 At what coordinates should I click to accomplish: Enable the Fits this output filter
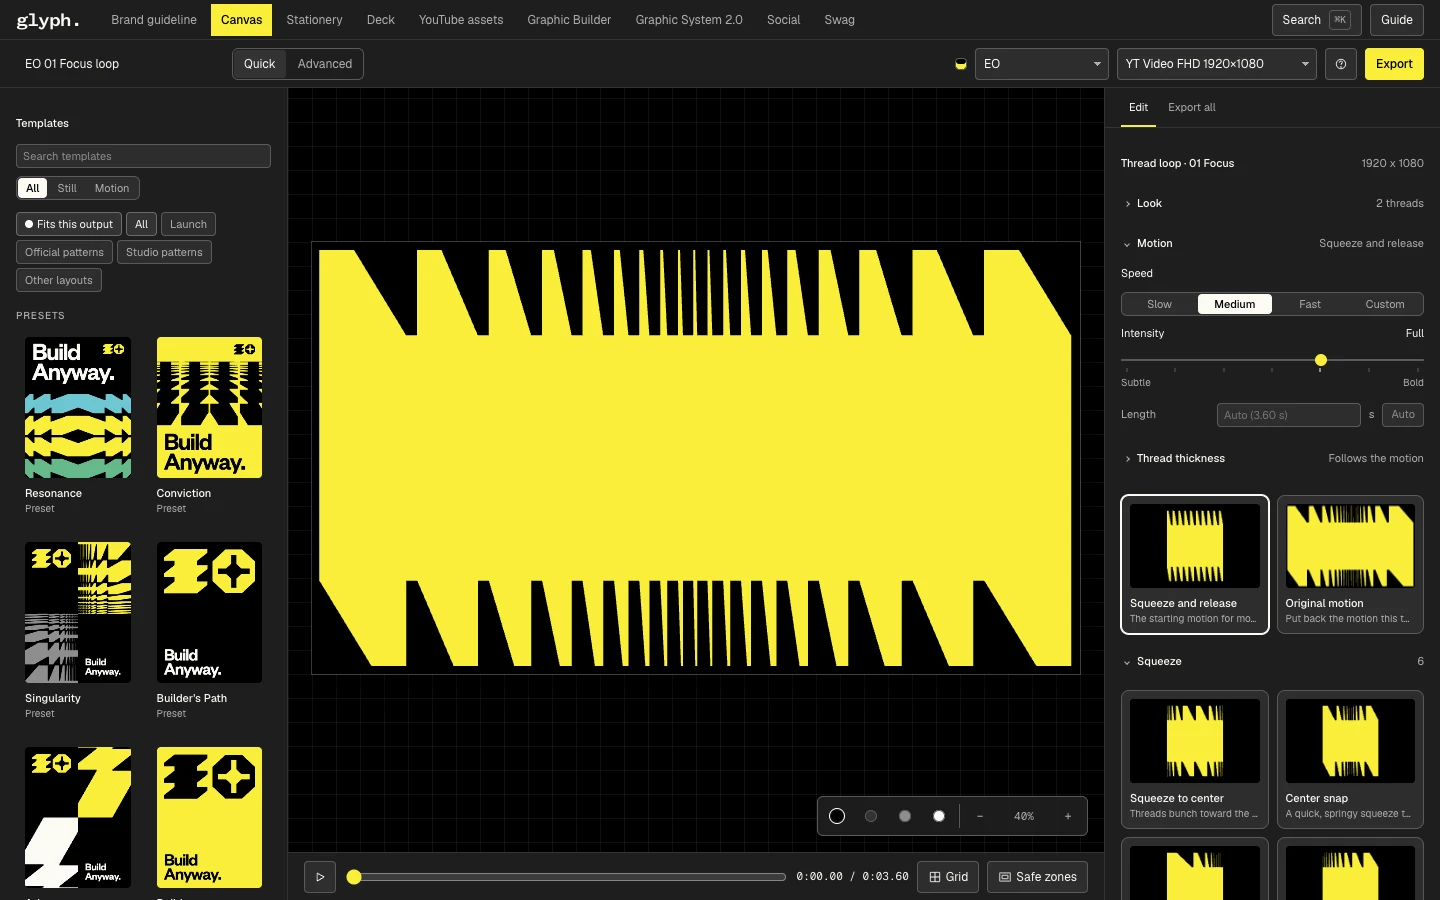coord(69,224)
